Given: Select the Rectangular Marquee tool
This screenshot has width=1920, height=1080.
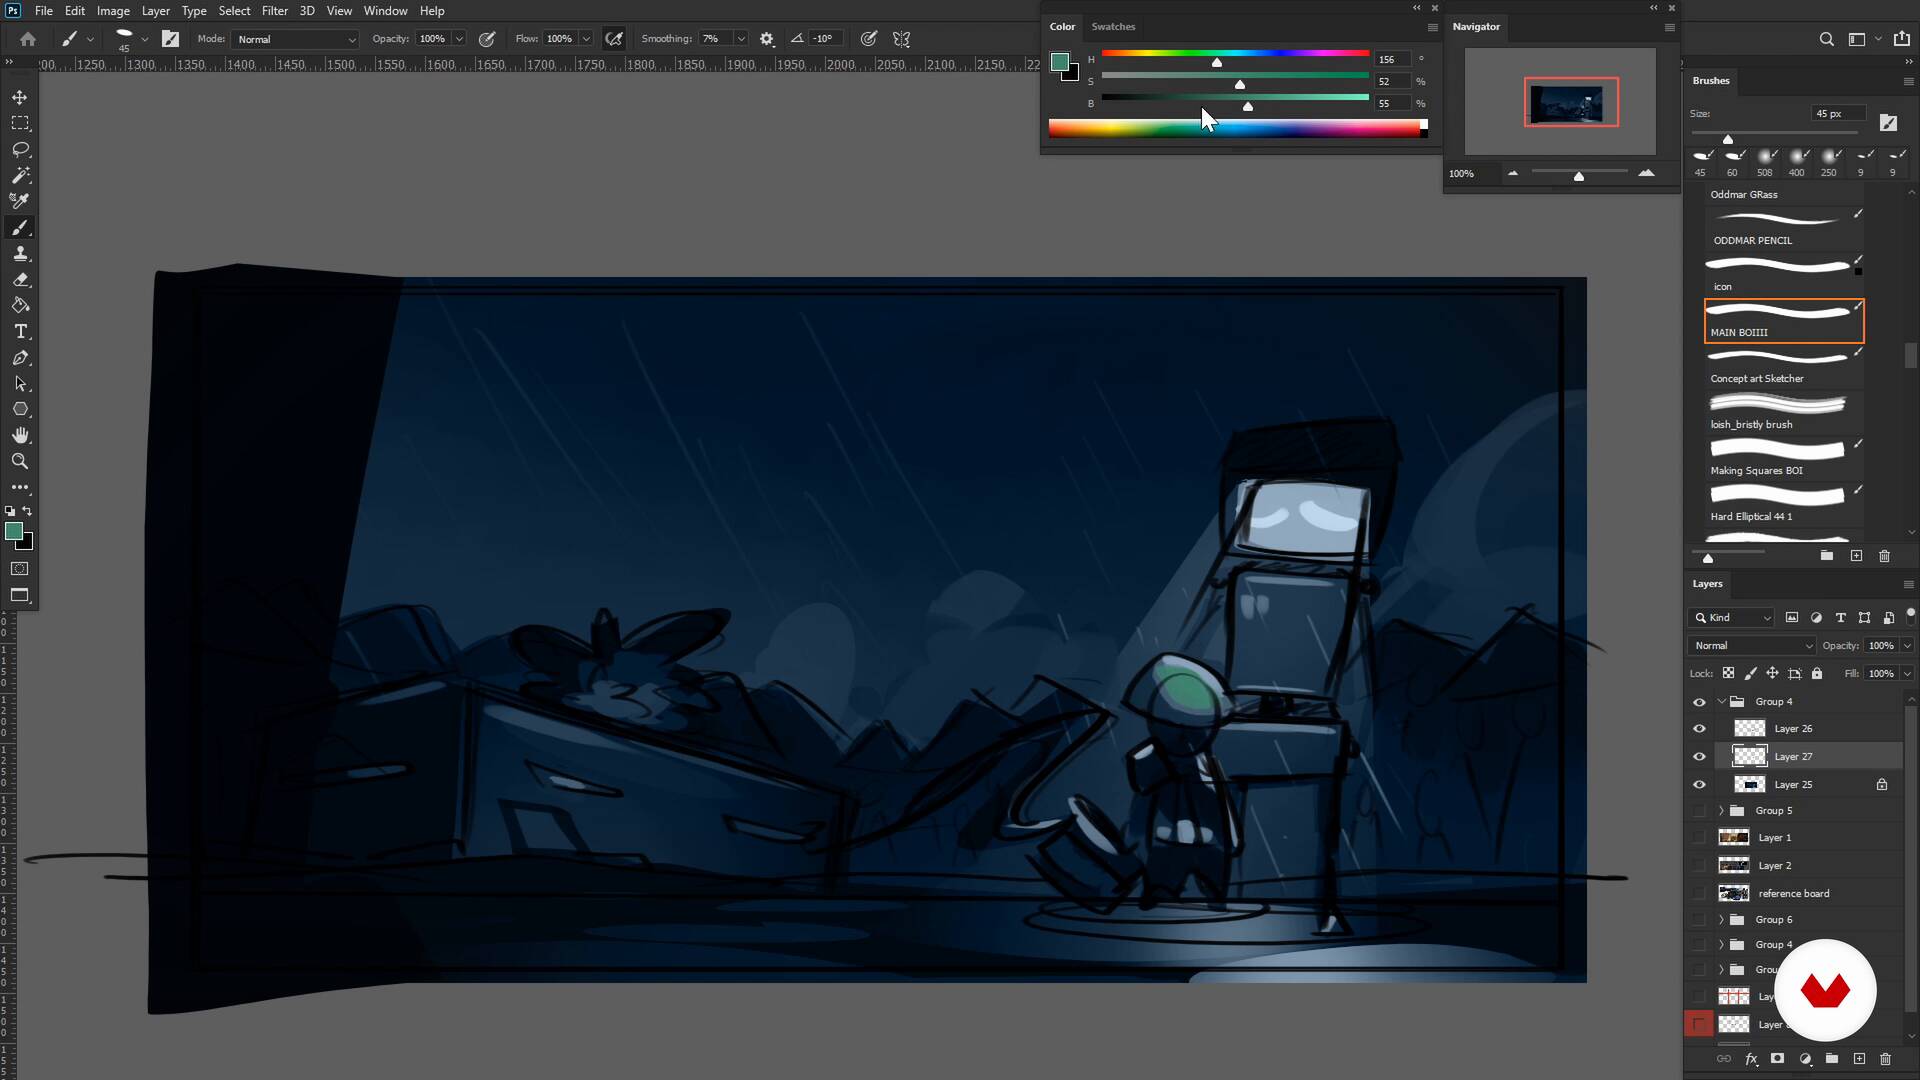Looking at the screenshot, I should coord(20,123).
